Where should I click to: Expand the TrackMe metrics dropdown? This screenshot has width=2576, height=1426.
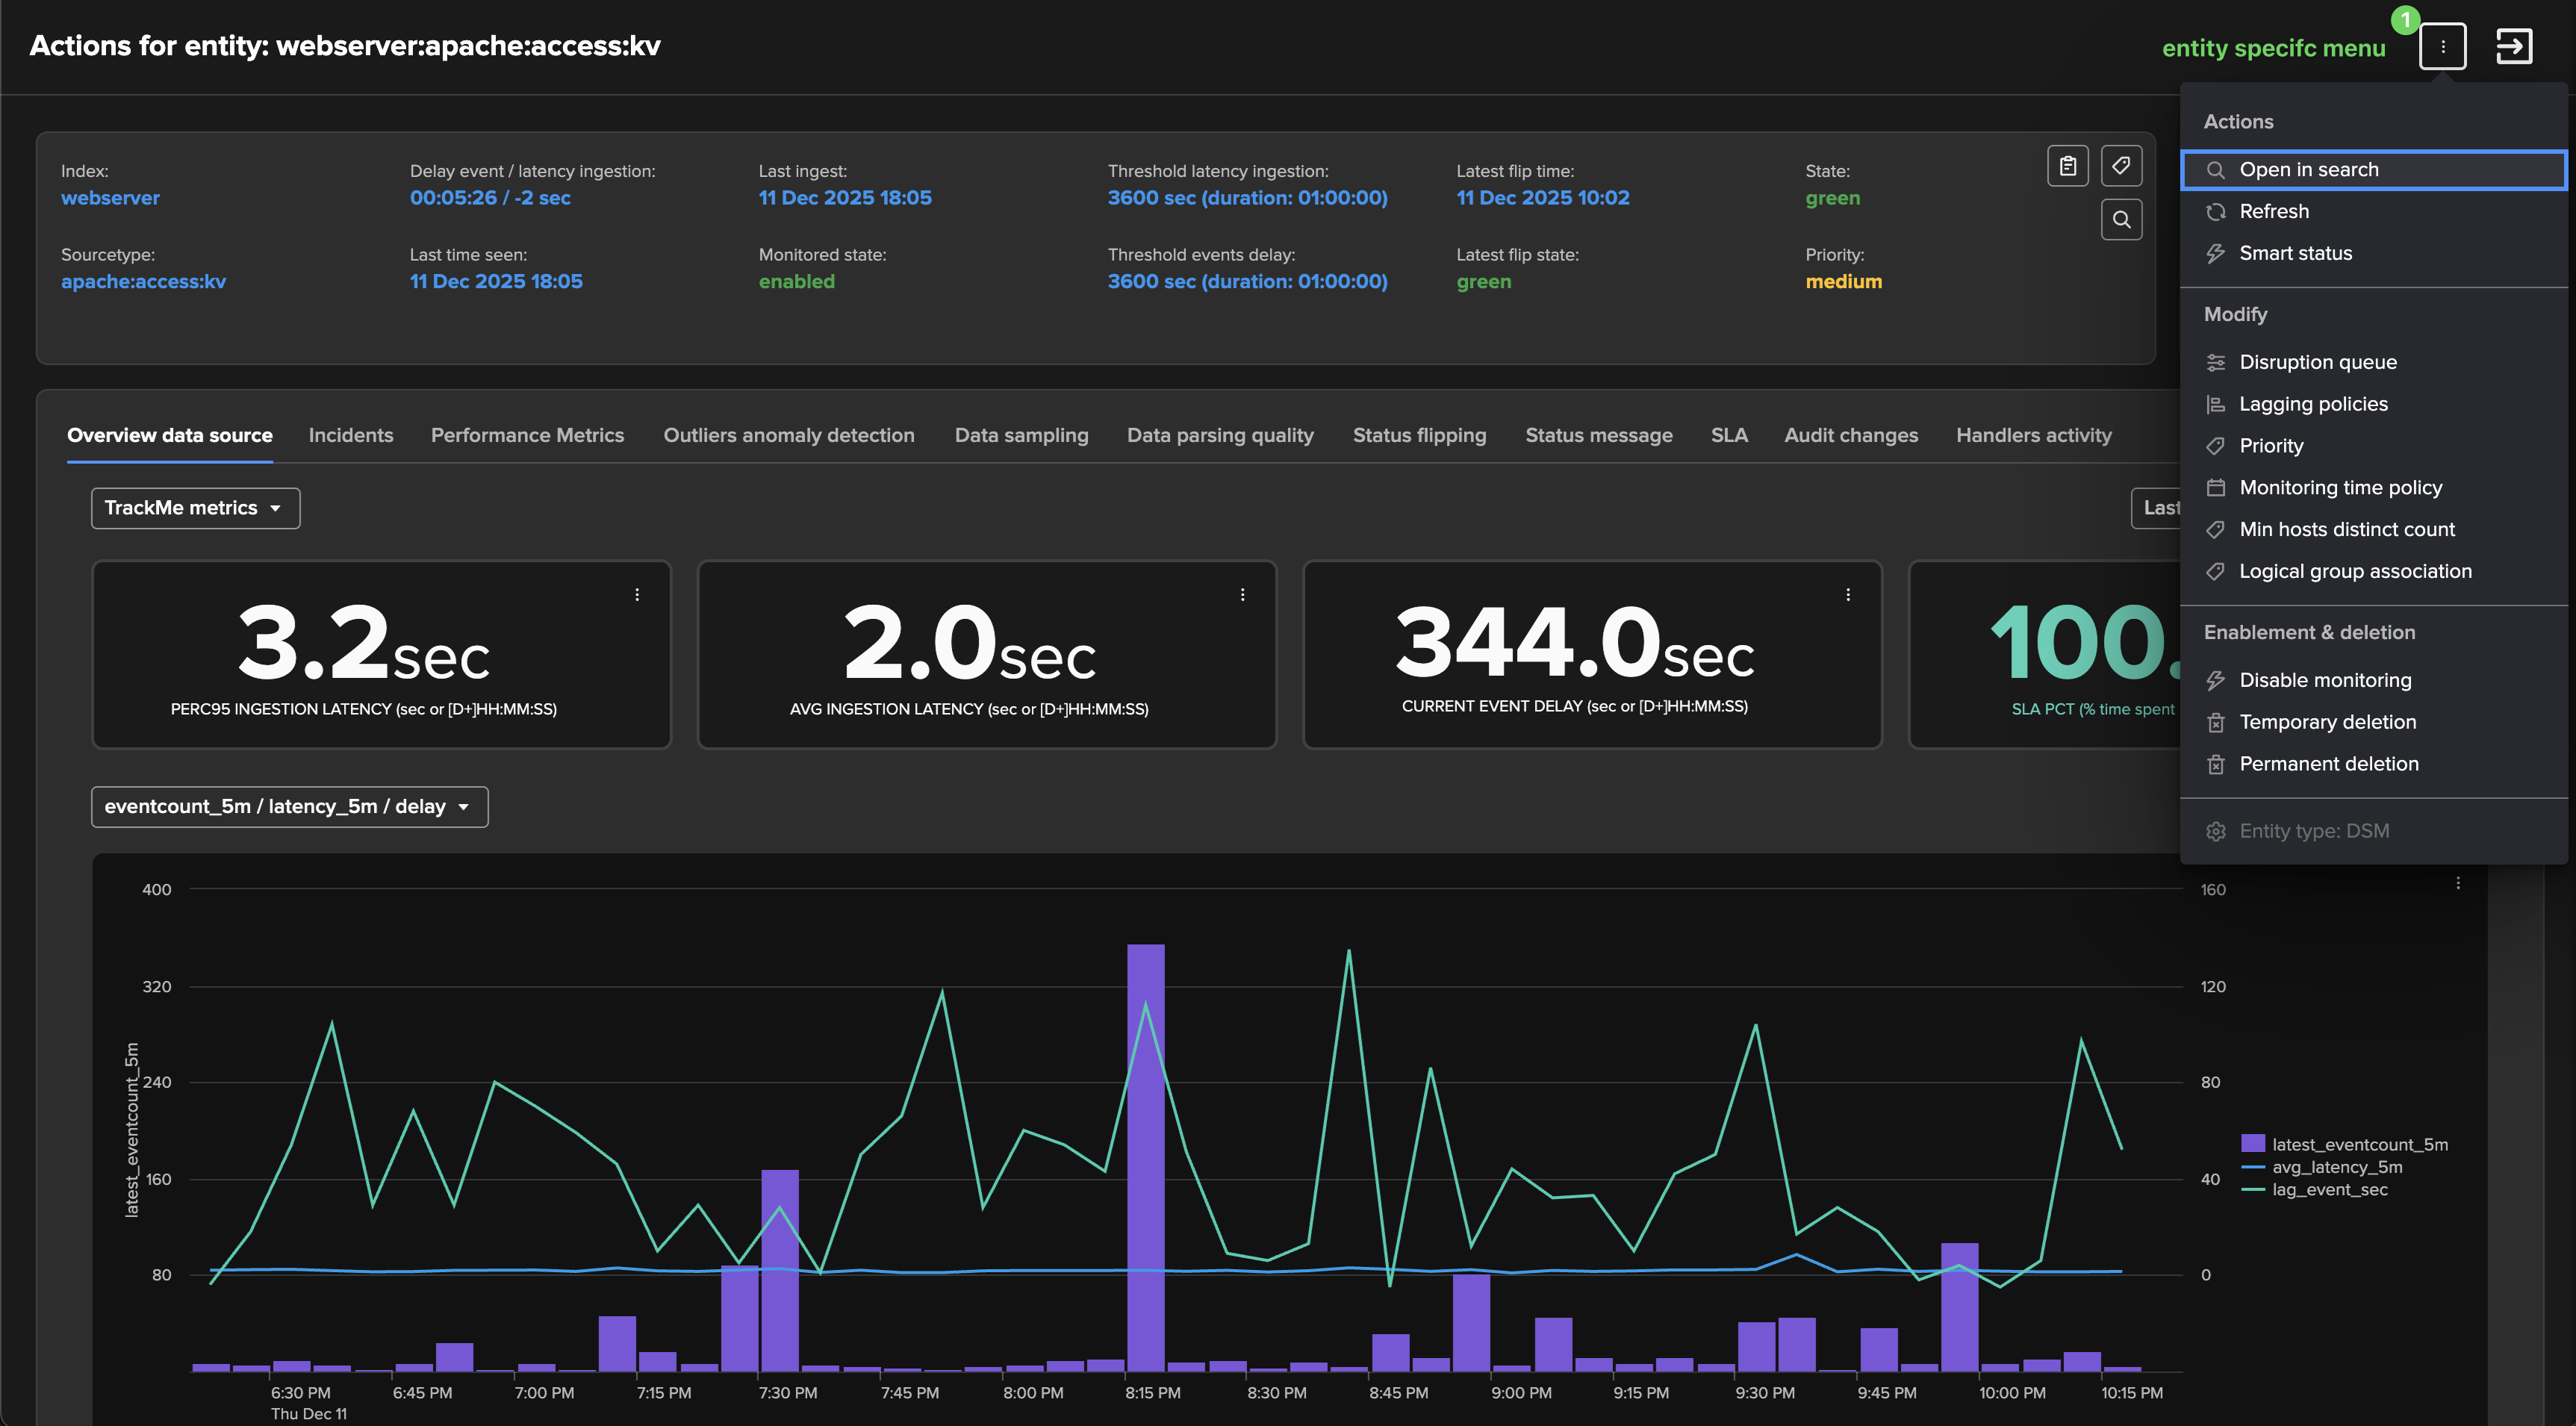tap(195, 508)
